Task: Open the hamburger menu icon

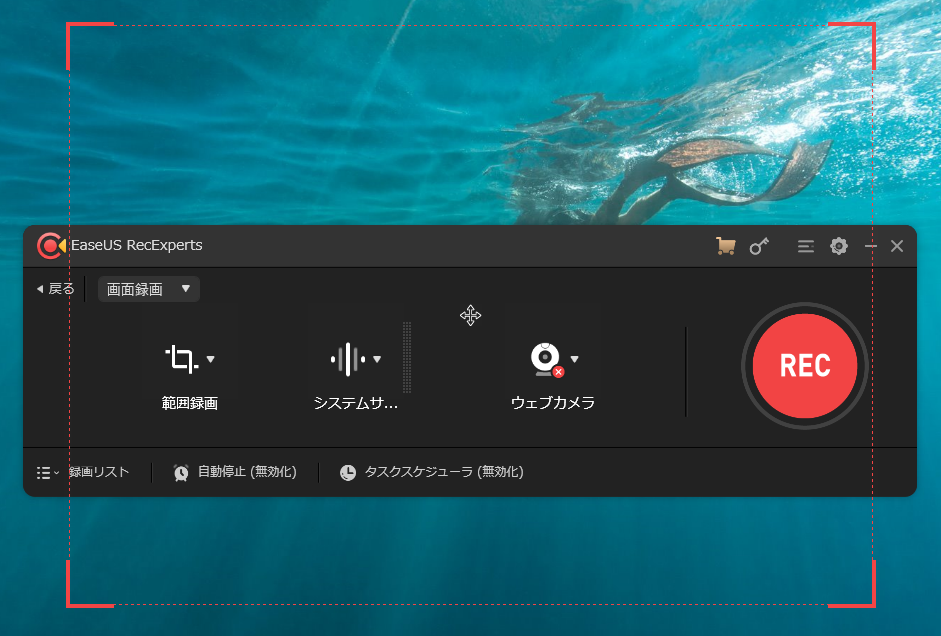Action: (805, 246)
